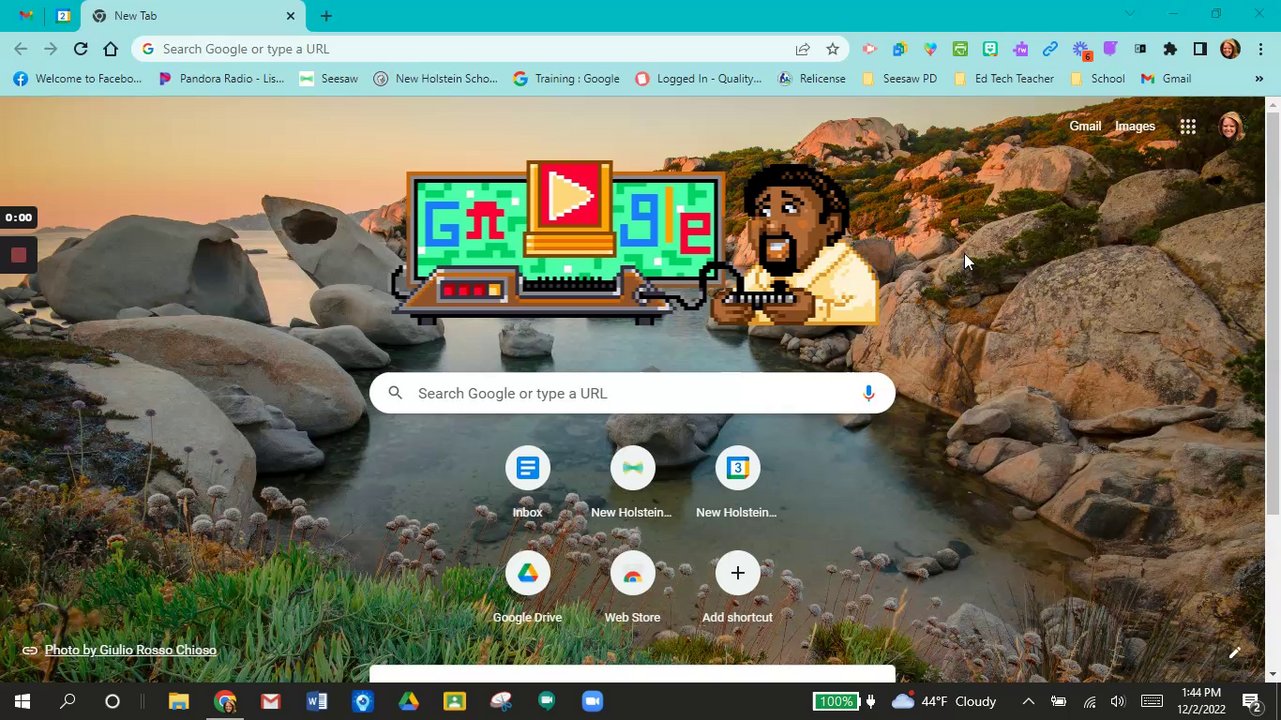Expand the Ed Tech Teacher bookmark folder

click(x=1004, y=79)
